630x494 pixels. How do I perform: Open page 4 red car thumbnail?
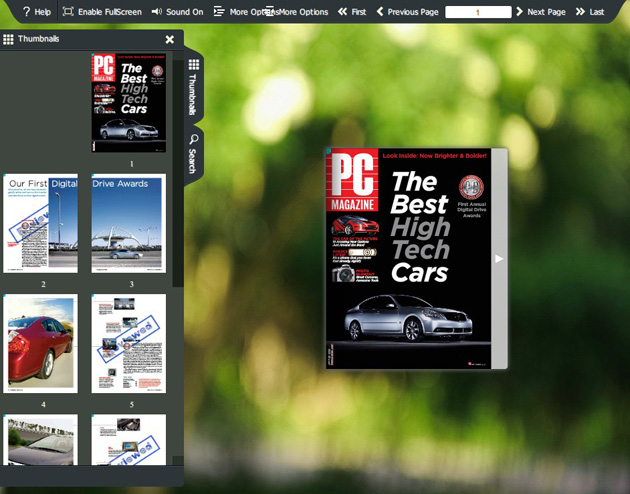coord(41,343)
